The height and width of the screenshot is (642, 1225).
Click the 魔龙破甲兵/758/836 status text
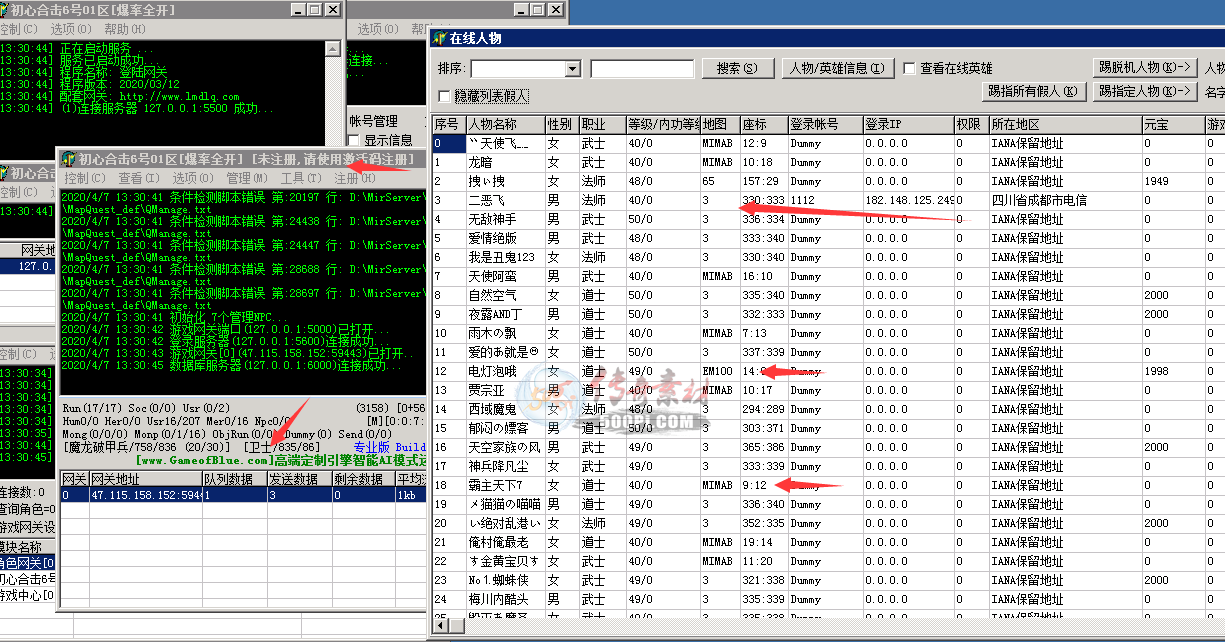click(x=148, y=446)
